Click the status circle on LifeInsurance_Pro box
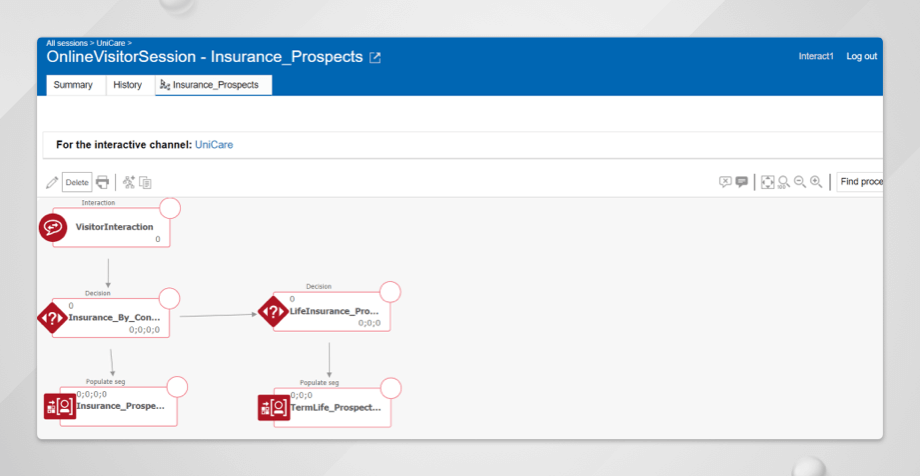 click(x=390, y=292)
